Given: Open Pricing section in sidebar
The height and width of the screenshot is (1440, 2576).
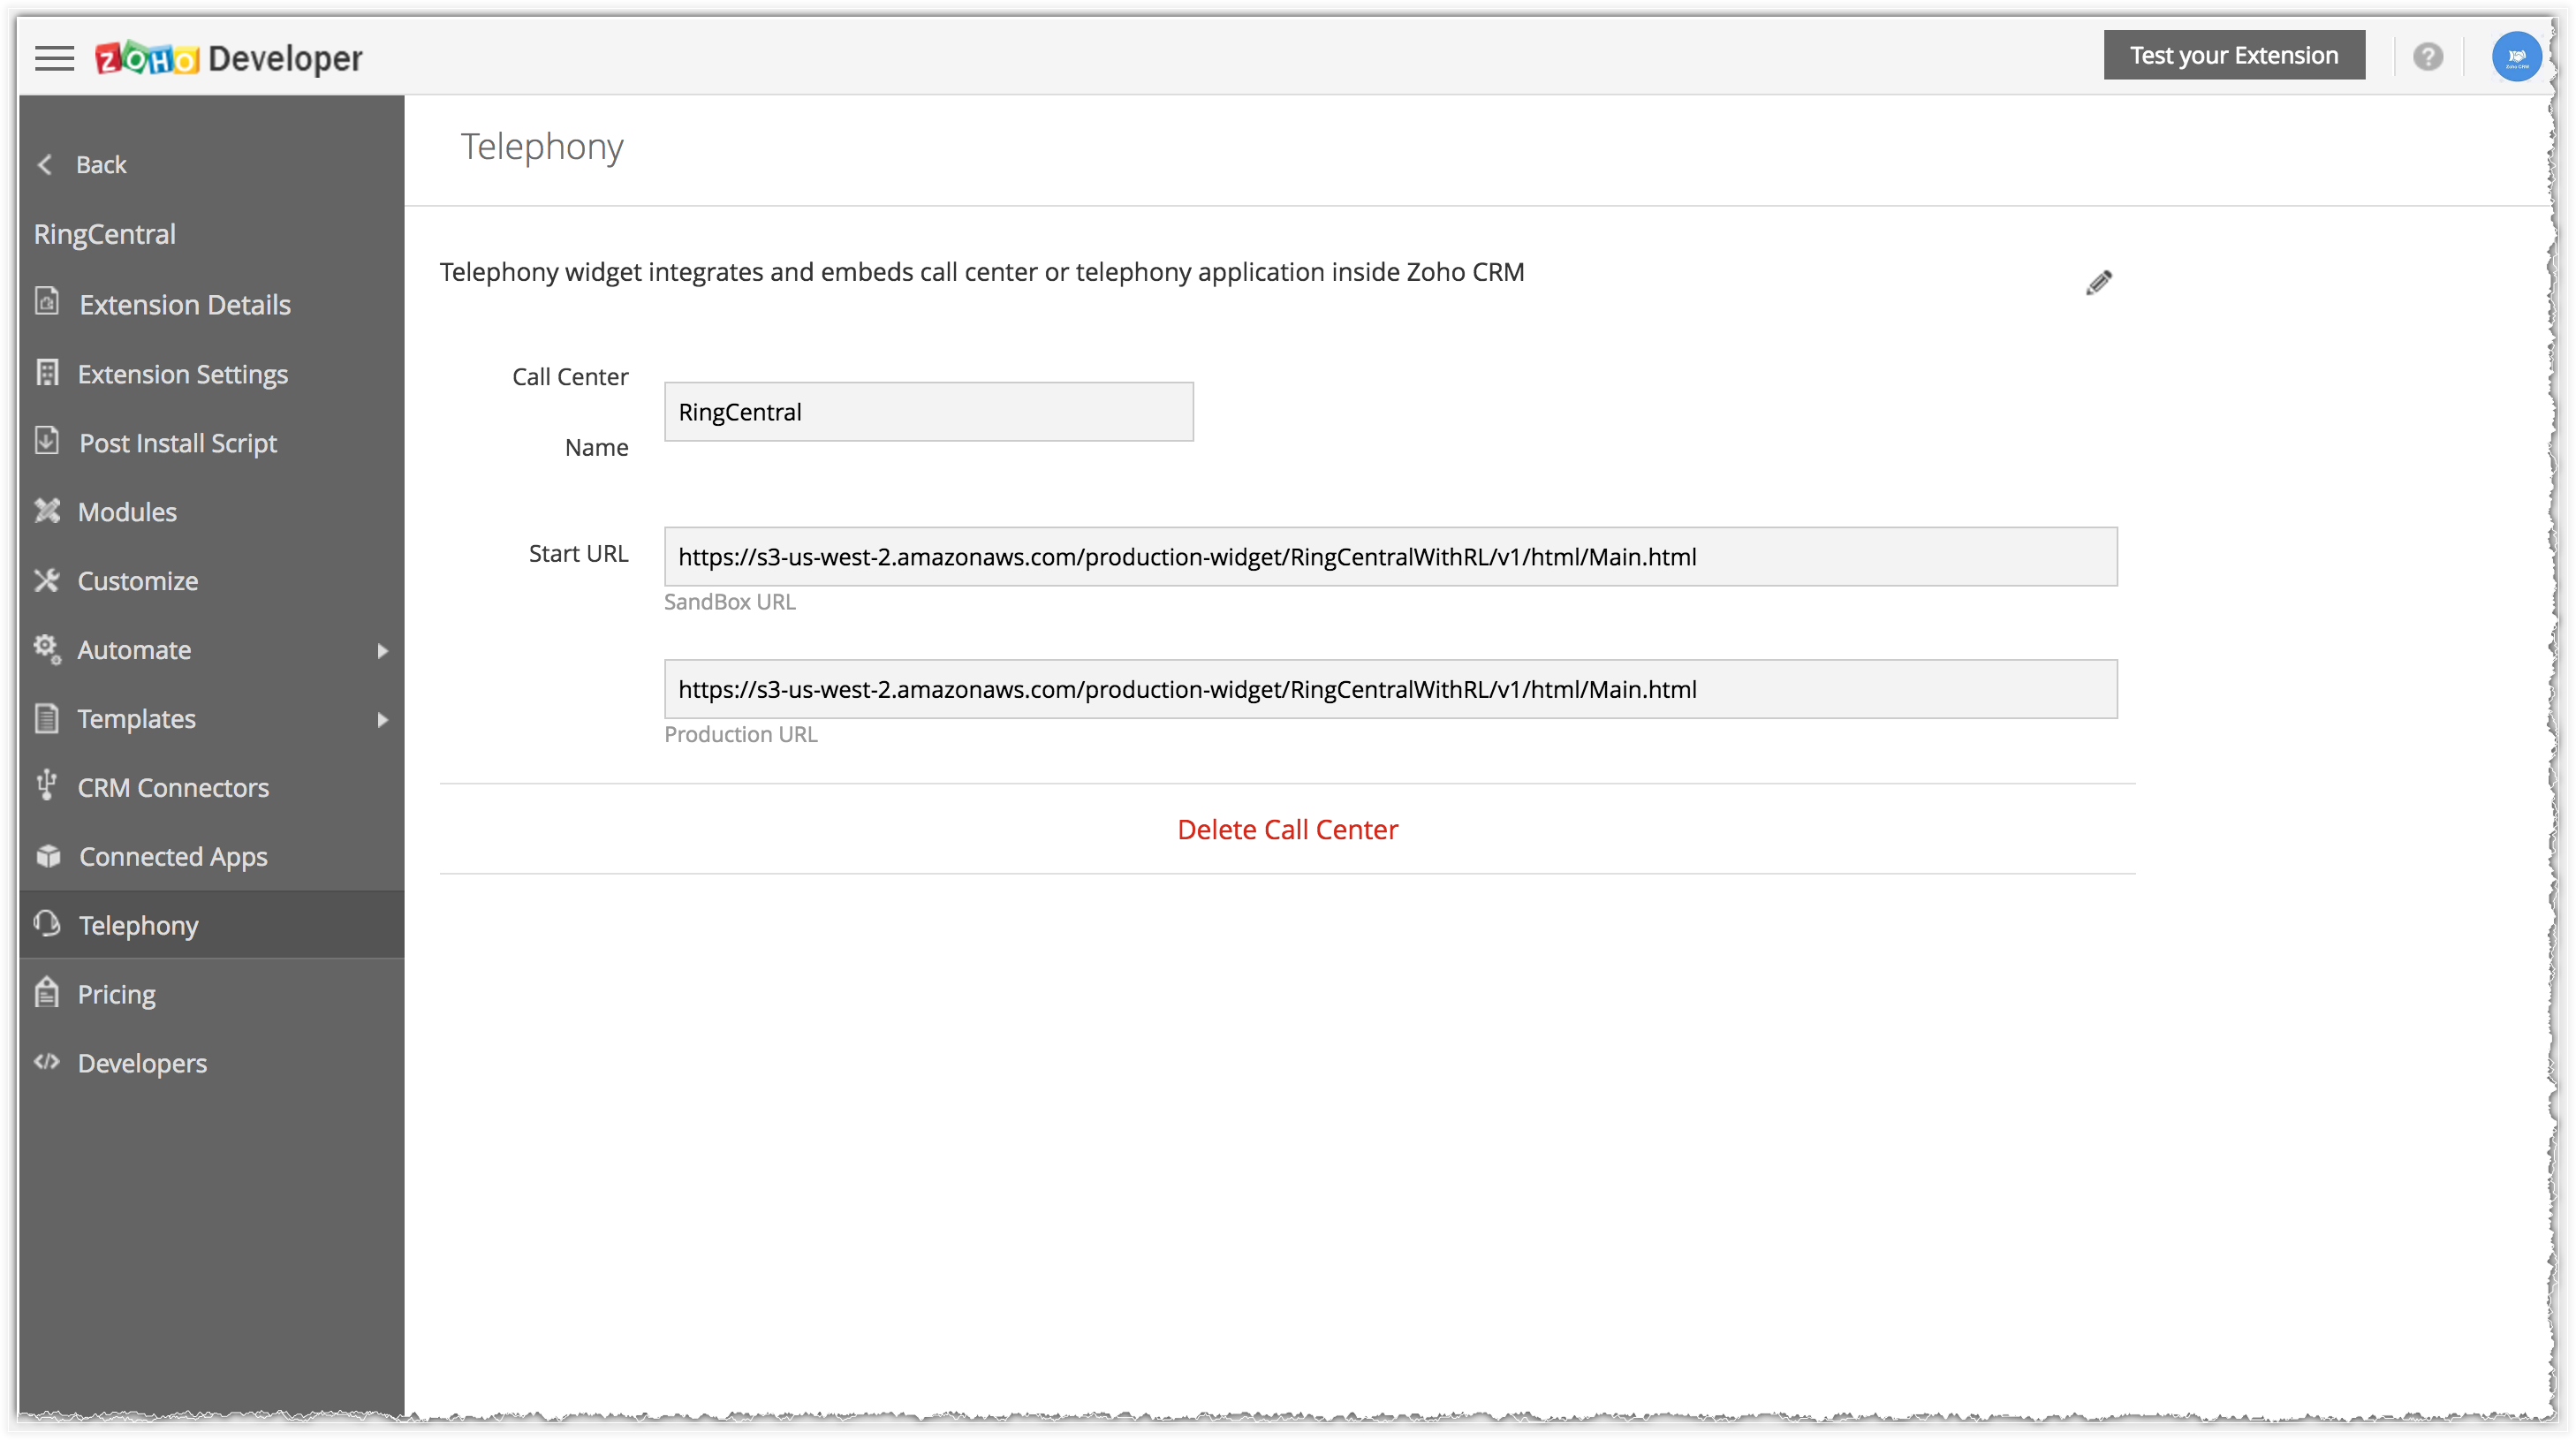Looking at the screenshot, I should (115, 992).
